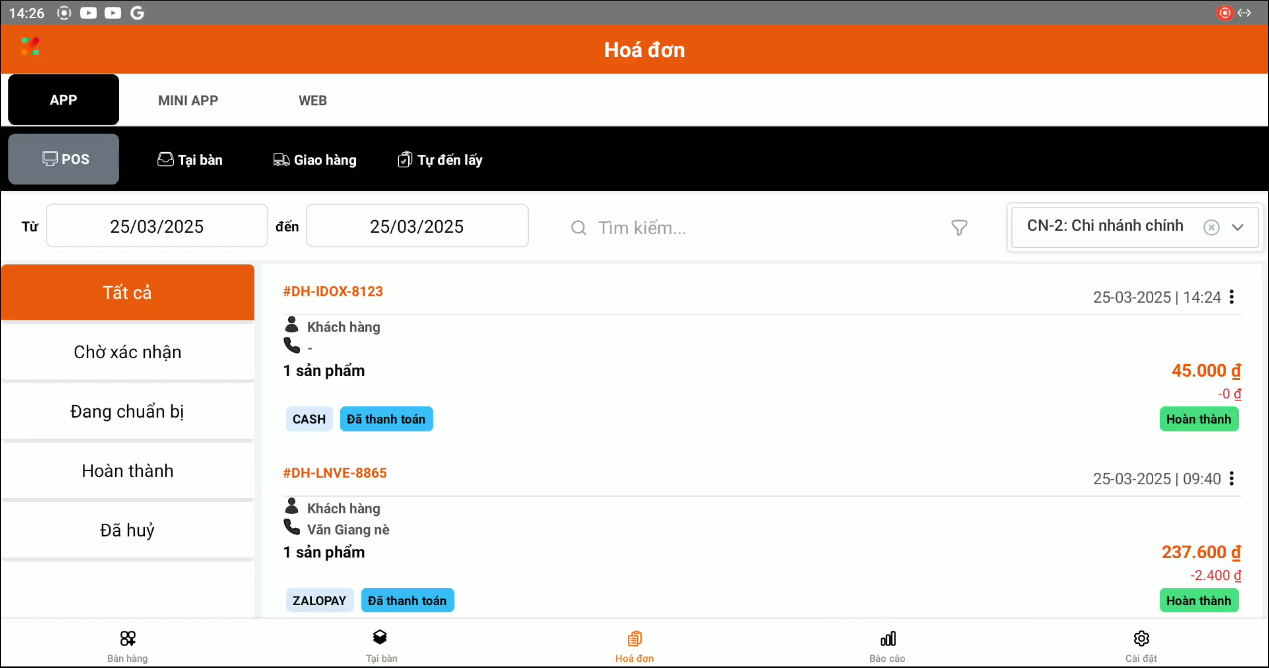Clear the CN-2 branch selection
The width and height of the screenshot is (1269, 668).
pos(1211,227)
